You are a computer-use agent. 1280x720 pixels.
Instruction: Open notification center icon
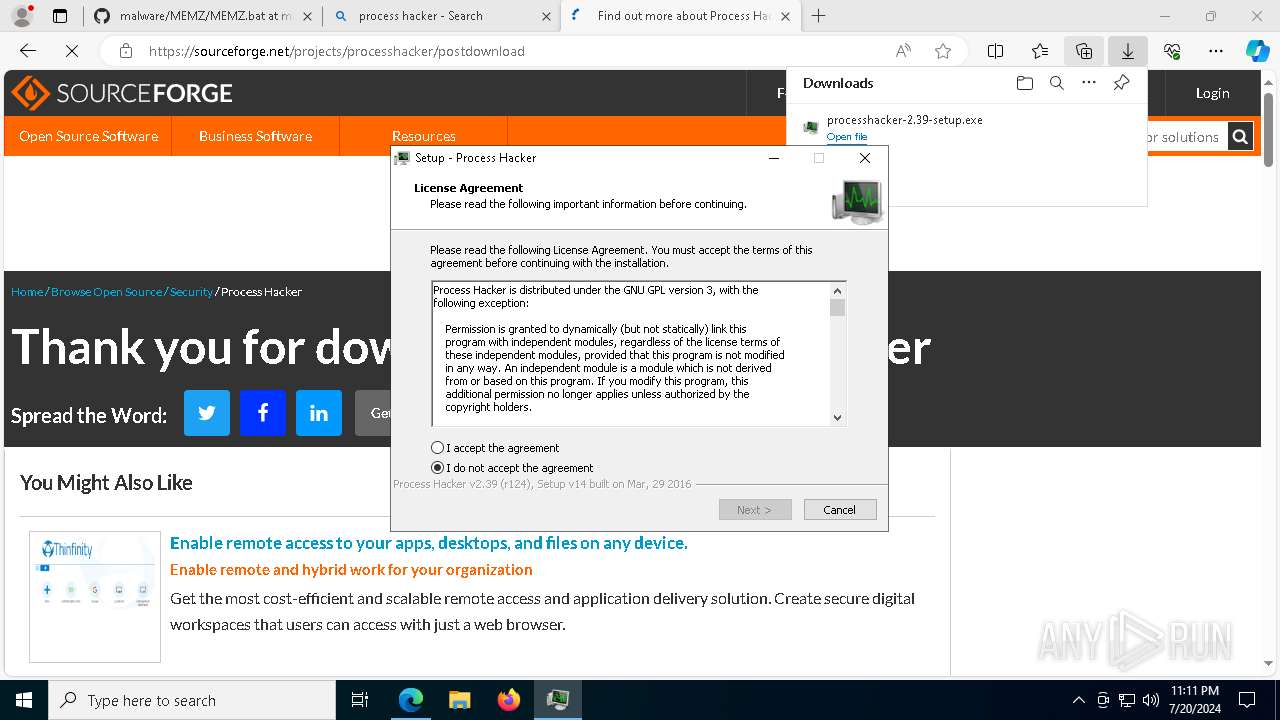click(x=1247, y=700)
